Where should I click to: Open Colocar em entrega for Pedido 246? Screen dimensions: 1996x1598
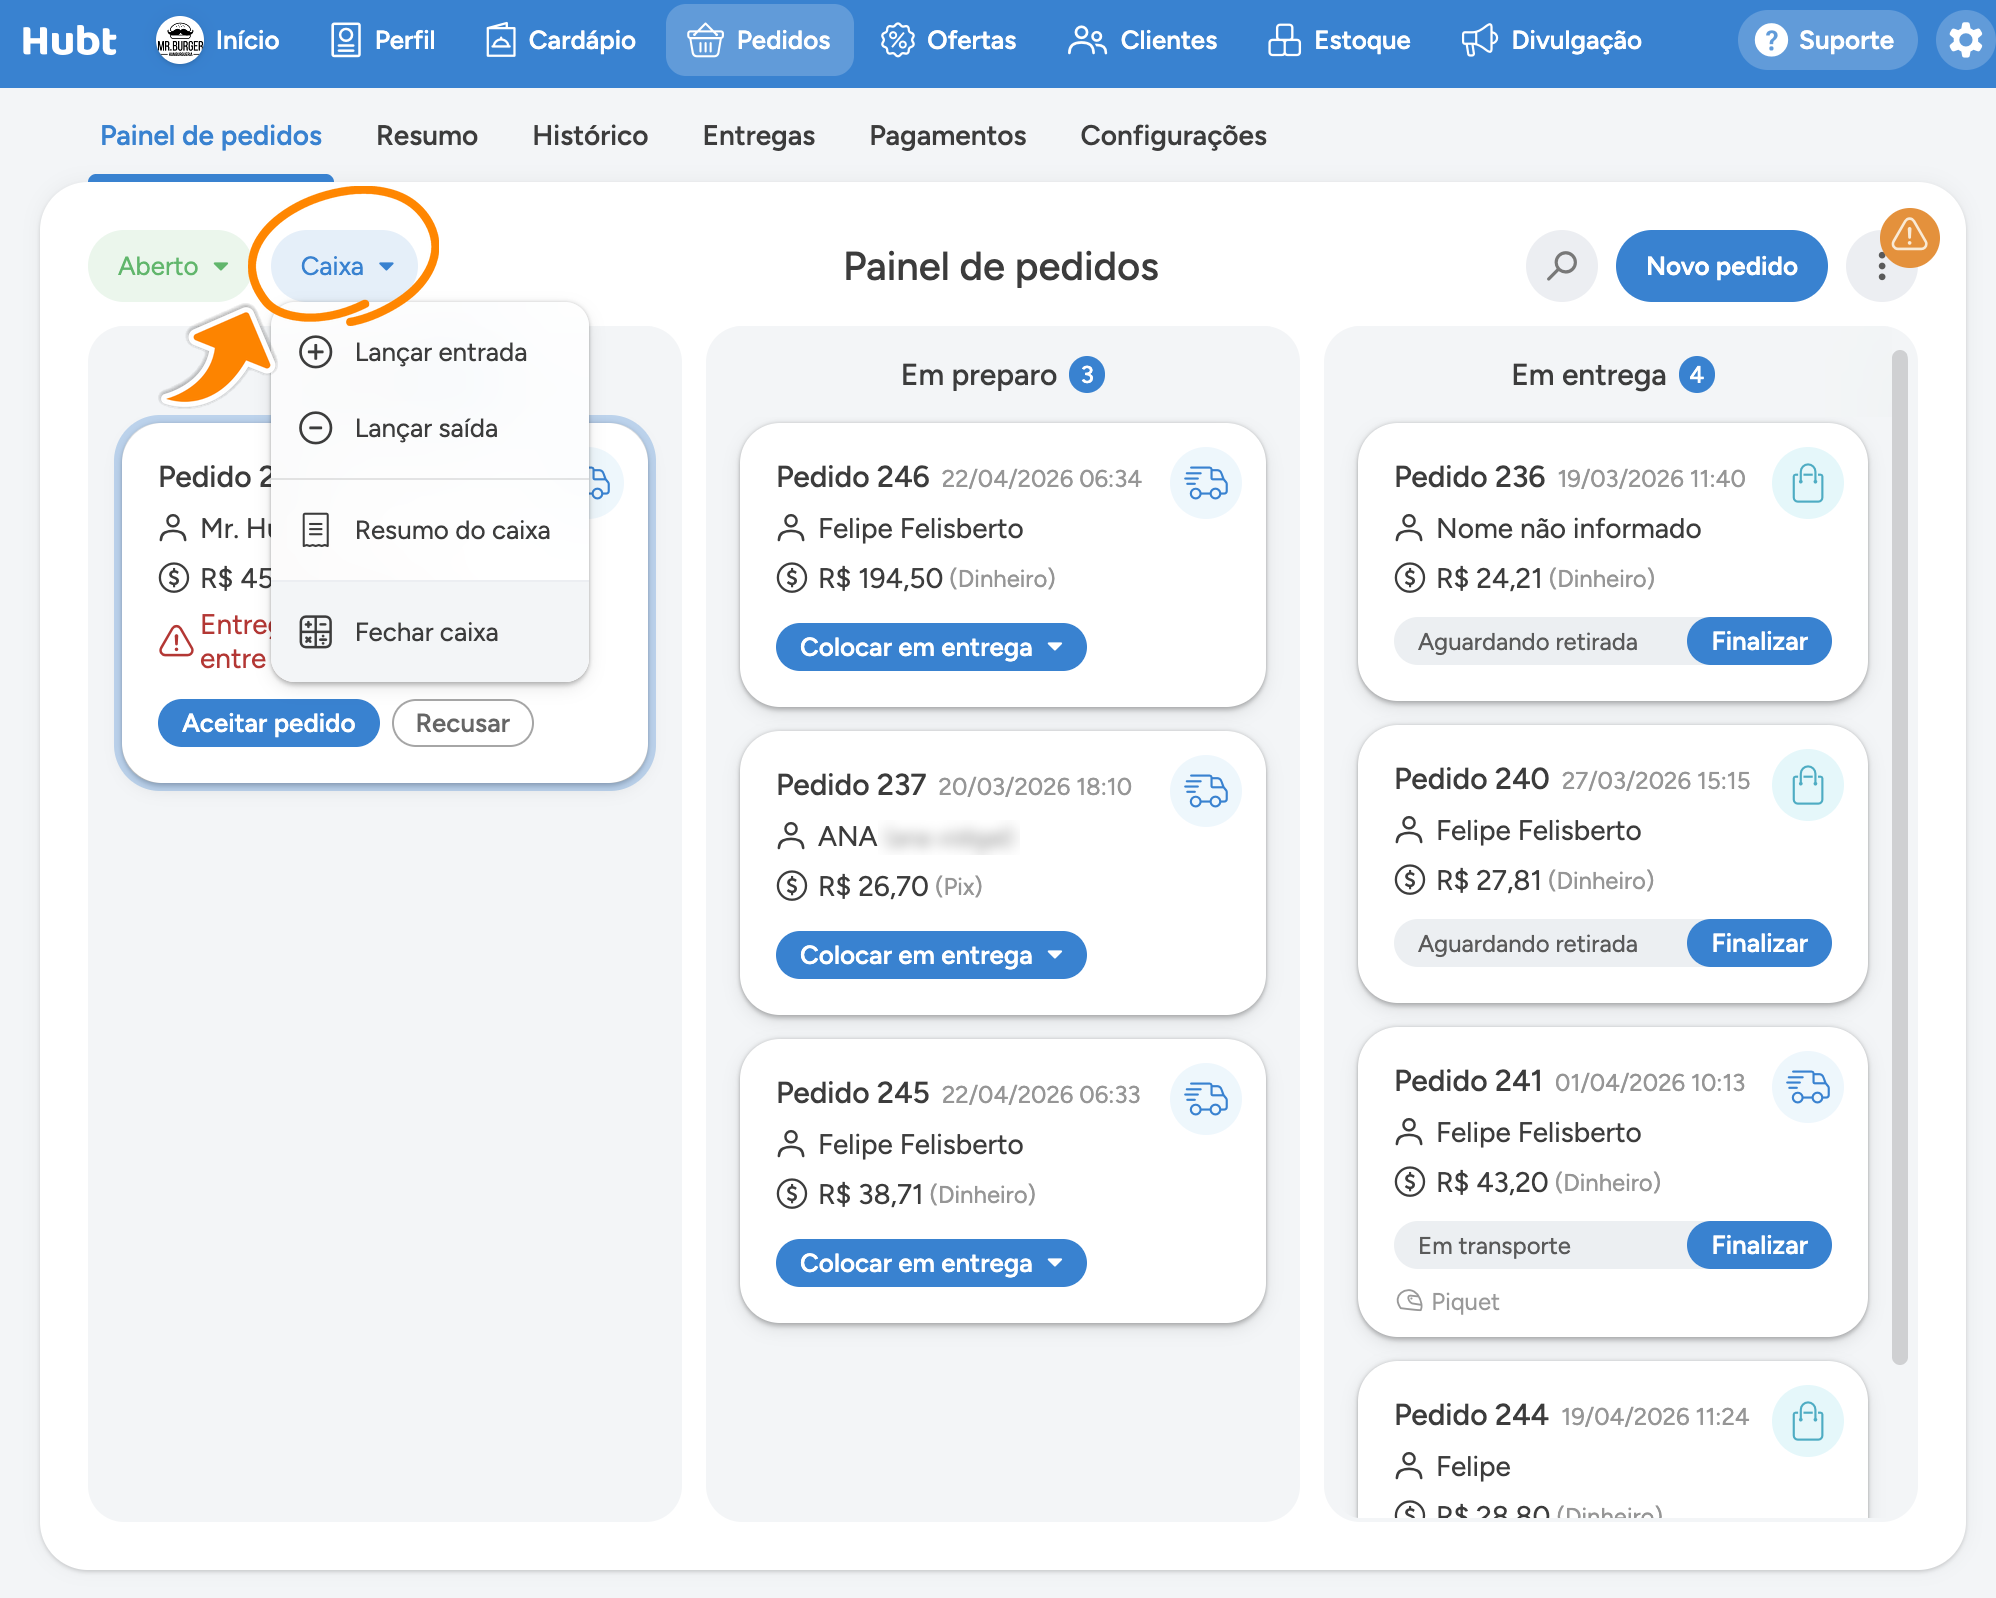coord(930,647)
